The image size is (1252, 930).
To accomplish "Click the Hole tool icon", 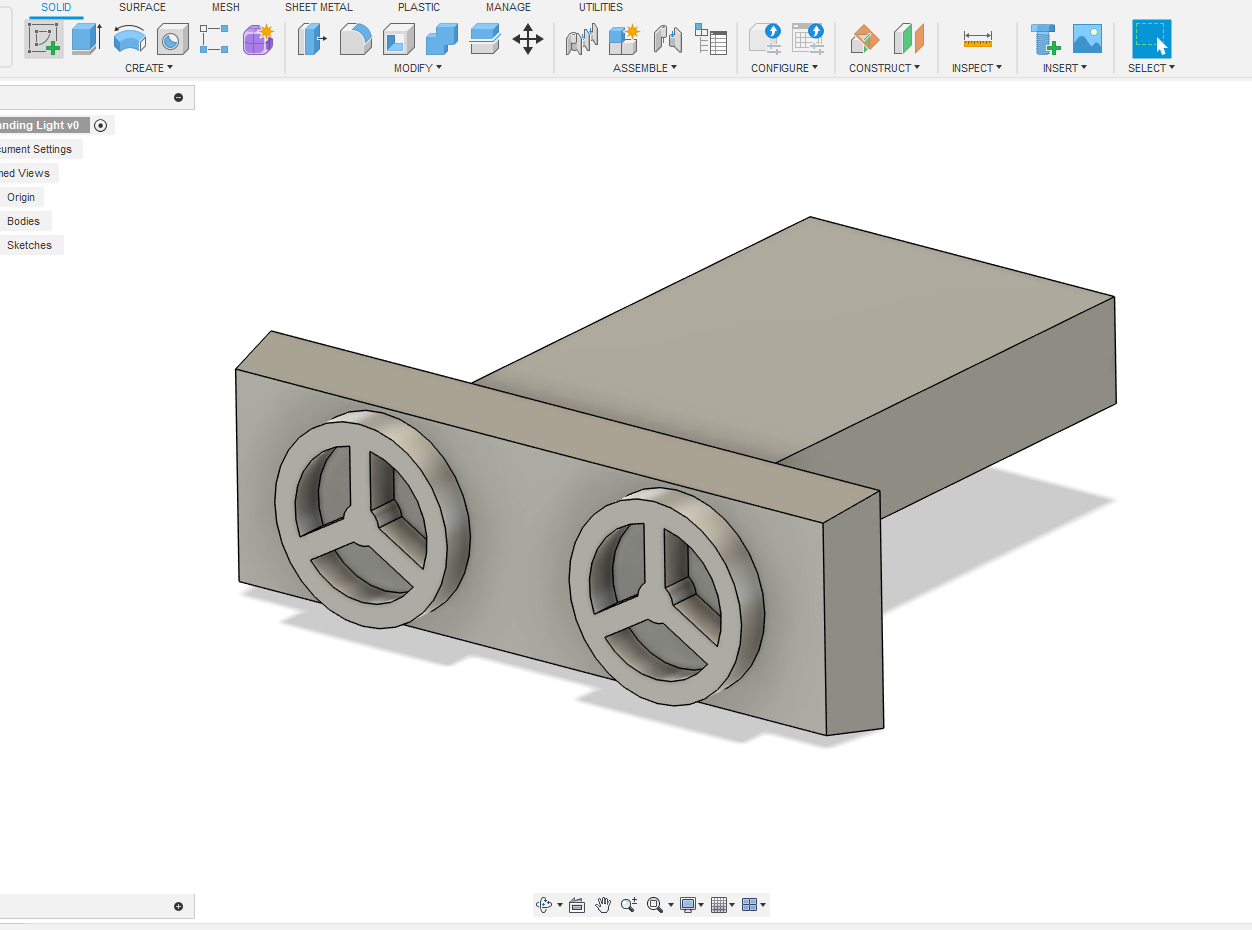I will [172, 39].
